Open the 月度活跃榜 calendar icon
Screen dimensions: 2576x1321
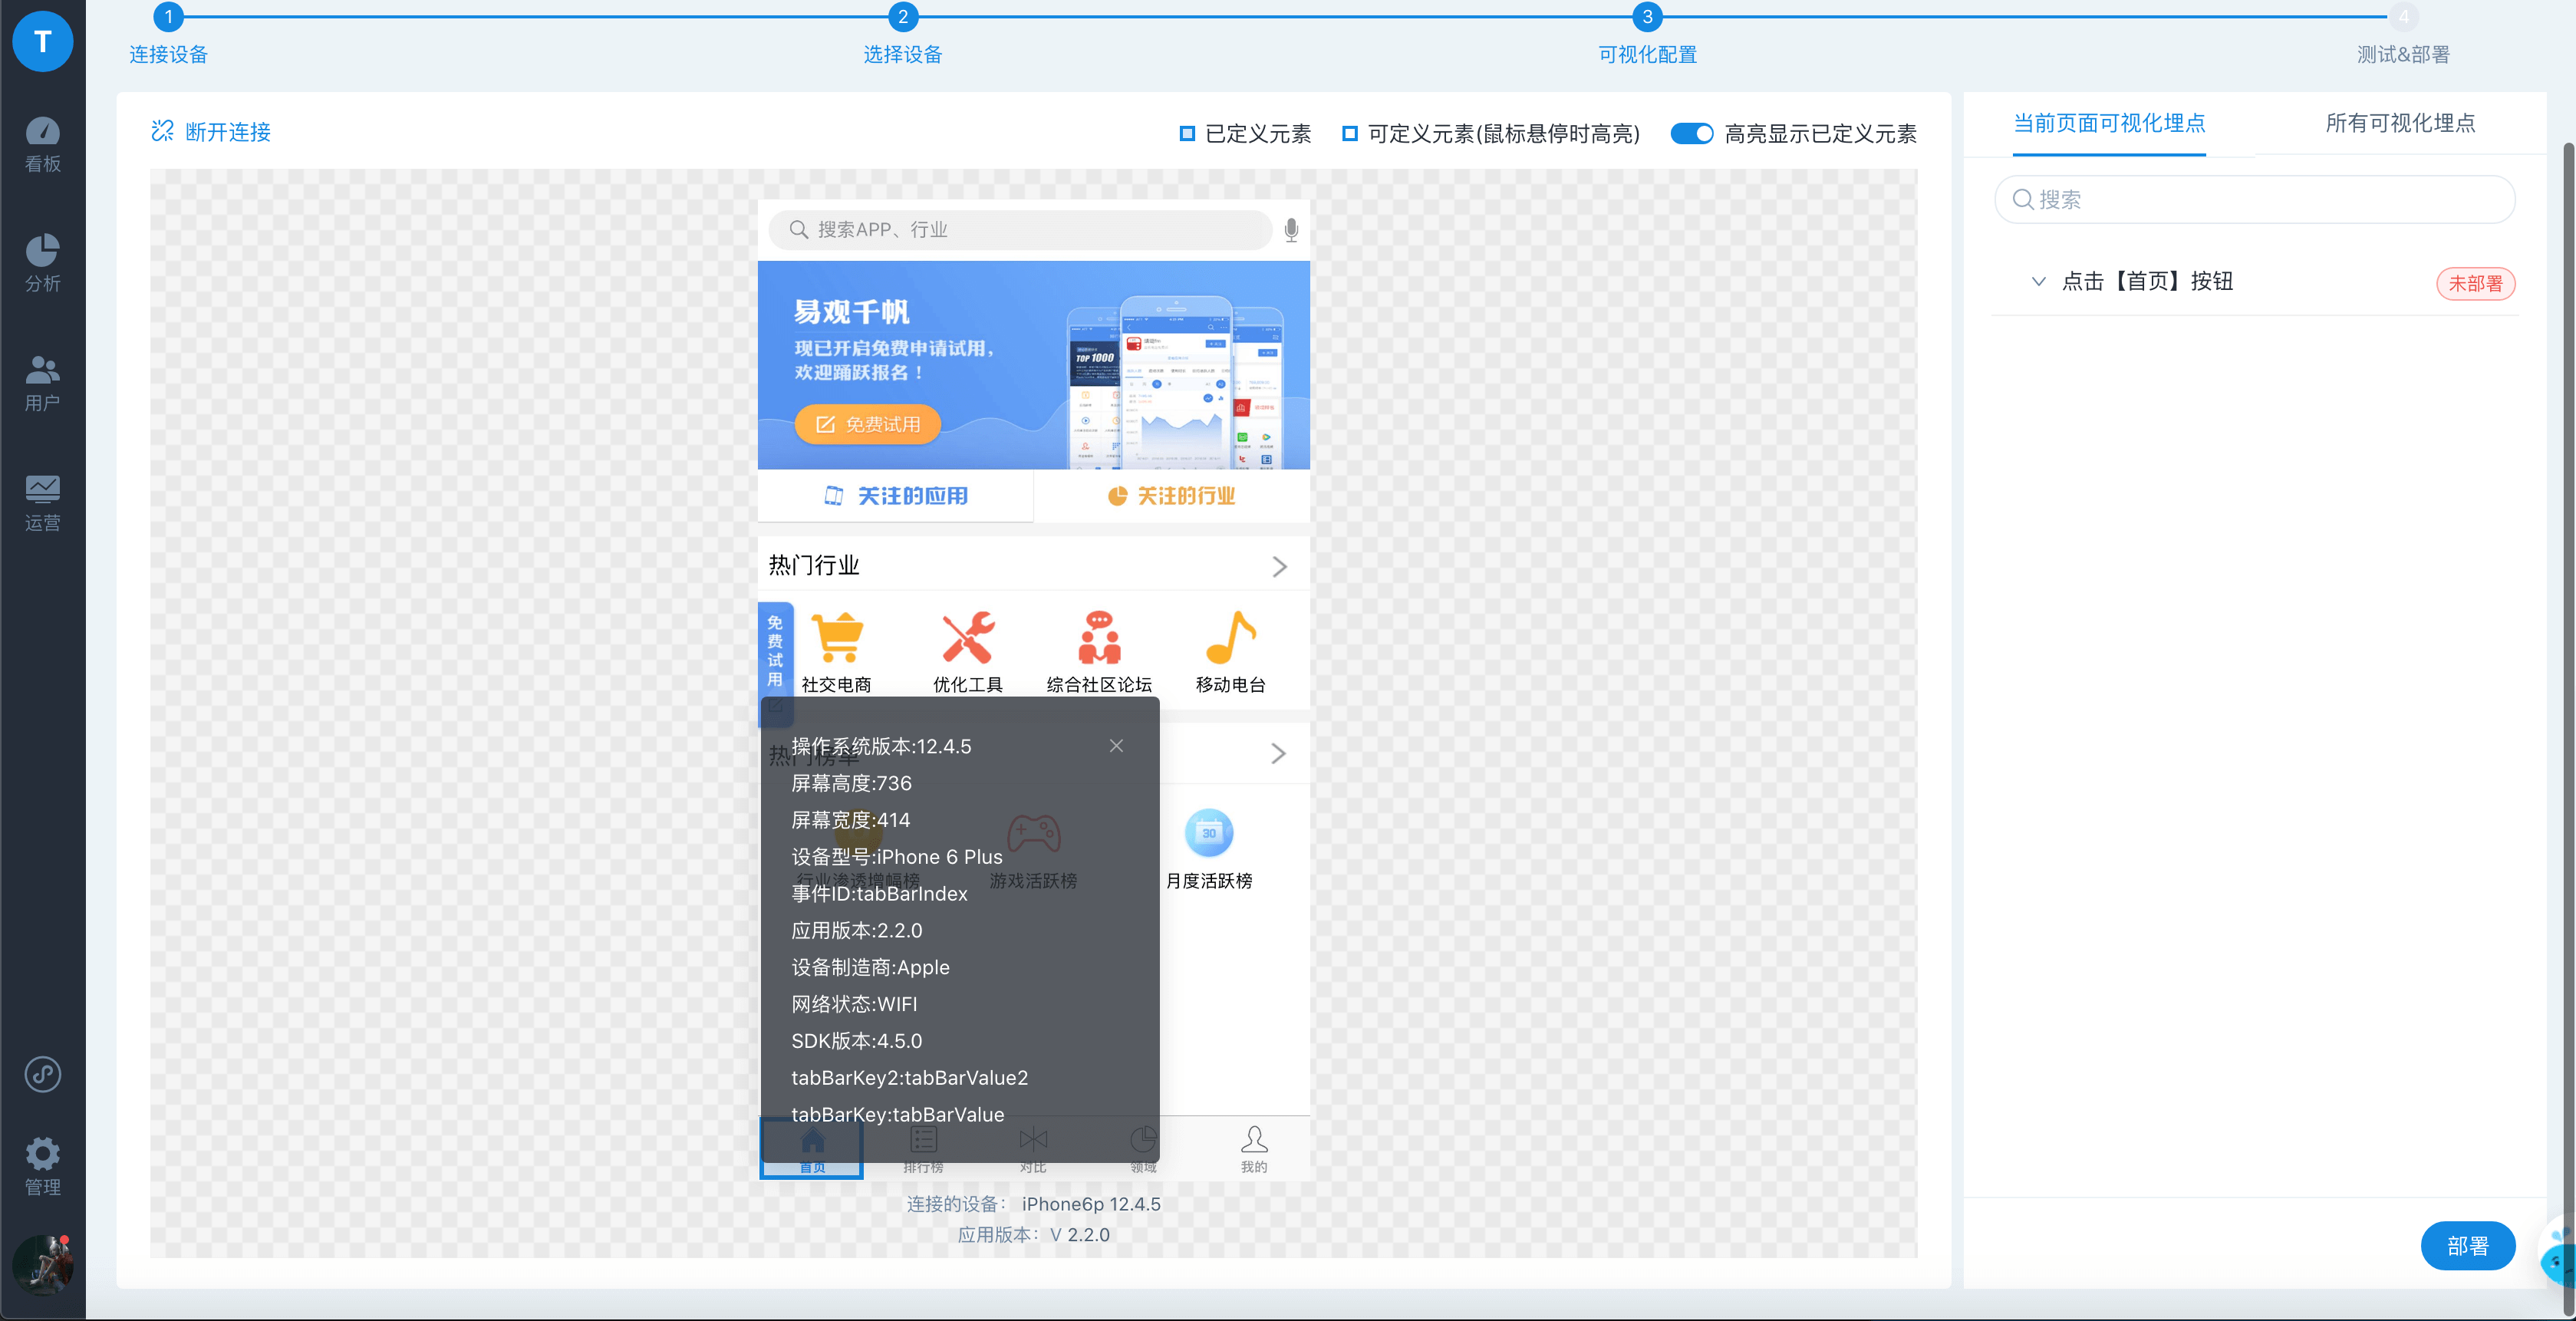pyautogui.click(x=1209, y=833)
